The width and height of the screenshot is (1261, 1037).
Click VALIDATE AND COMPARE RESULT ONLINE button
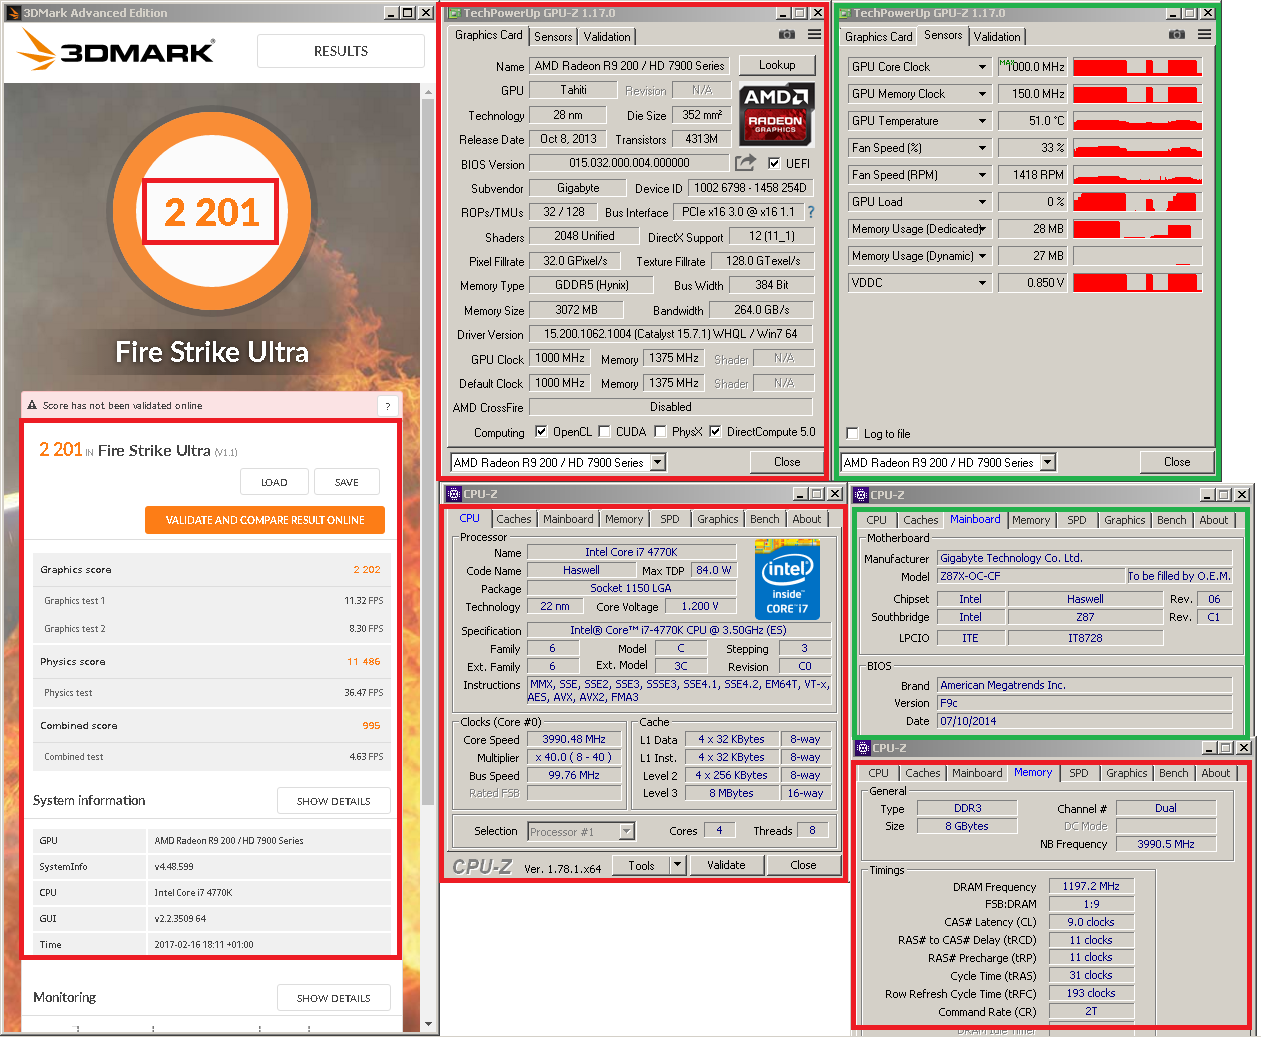point(265,520)
